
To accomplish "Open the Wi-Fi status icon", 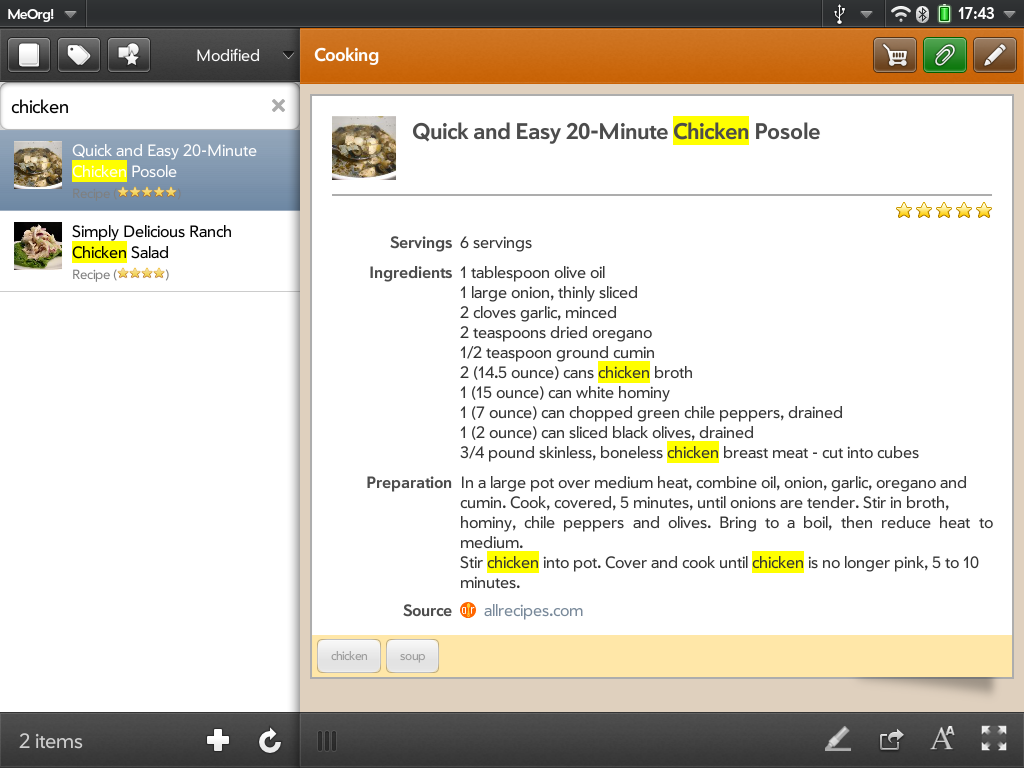I will pyautogui.click(x=901, y=14).
